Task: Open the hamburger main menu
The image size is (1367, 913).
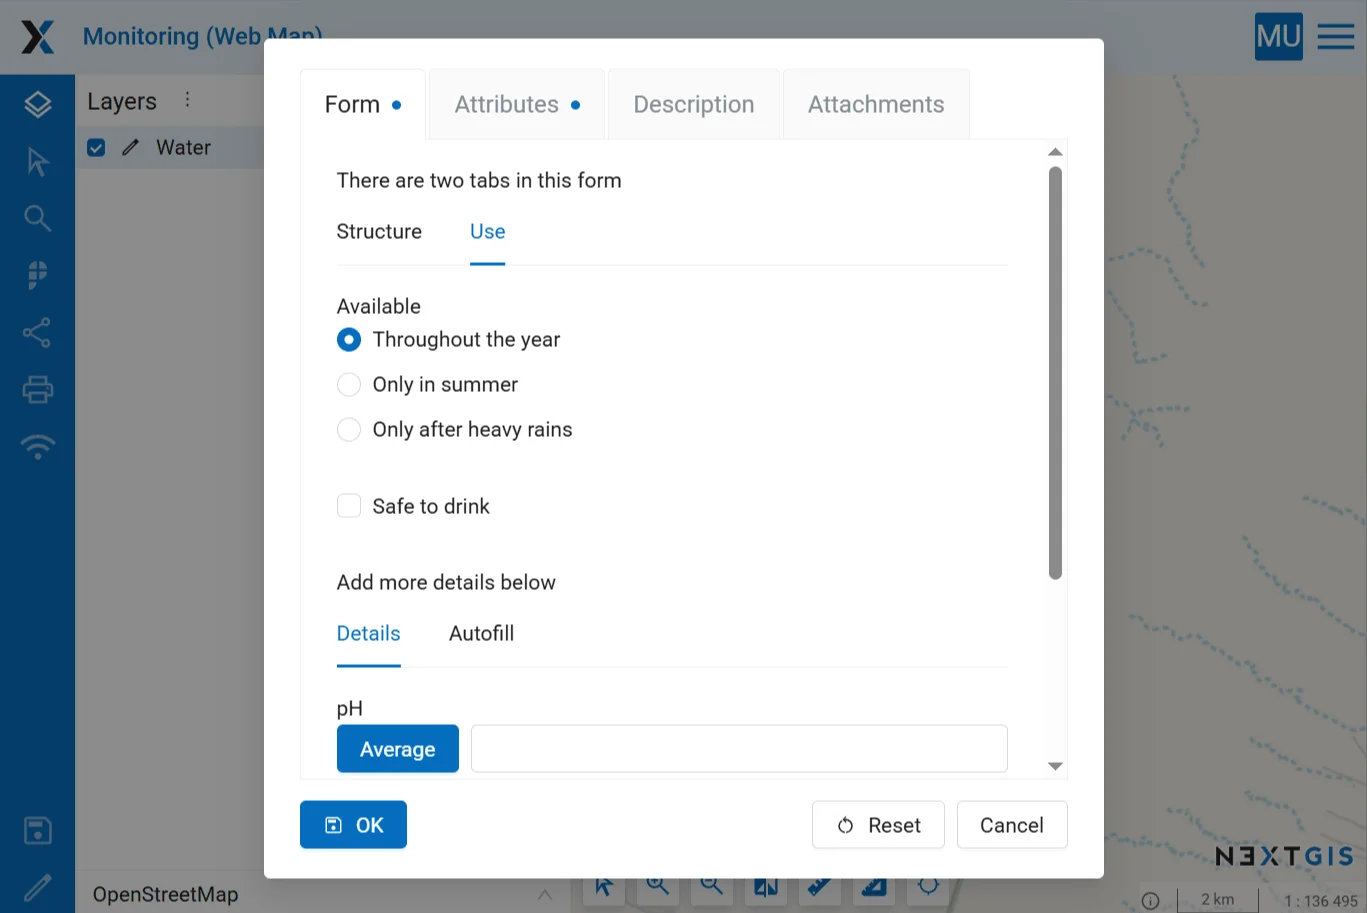Action: click(1336, 37)
